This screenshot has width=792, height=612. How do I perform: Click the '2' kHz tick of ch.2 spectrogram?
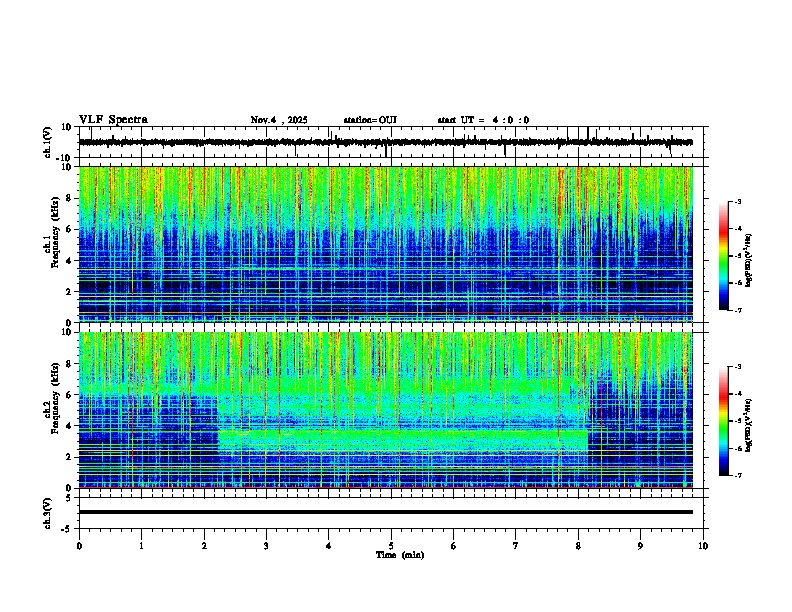tap(69, 457)
